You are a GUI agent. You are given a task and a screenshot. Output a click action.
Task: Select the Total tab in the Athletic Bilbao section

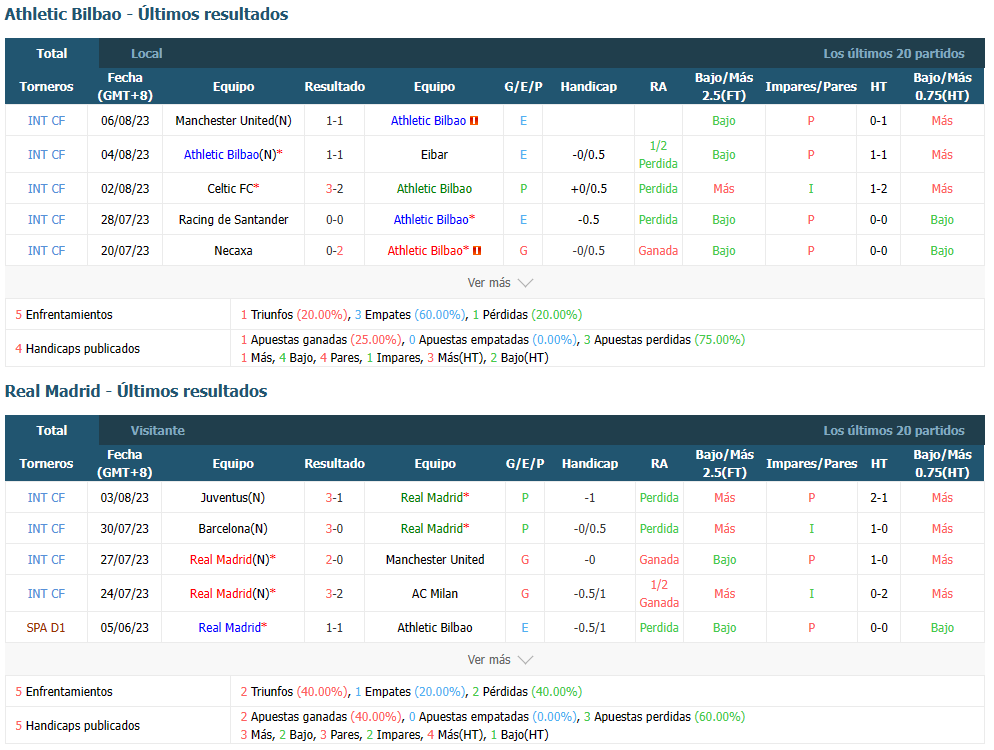(x=52, y=53)
